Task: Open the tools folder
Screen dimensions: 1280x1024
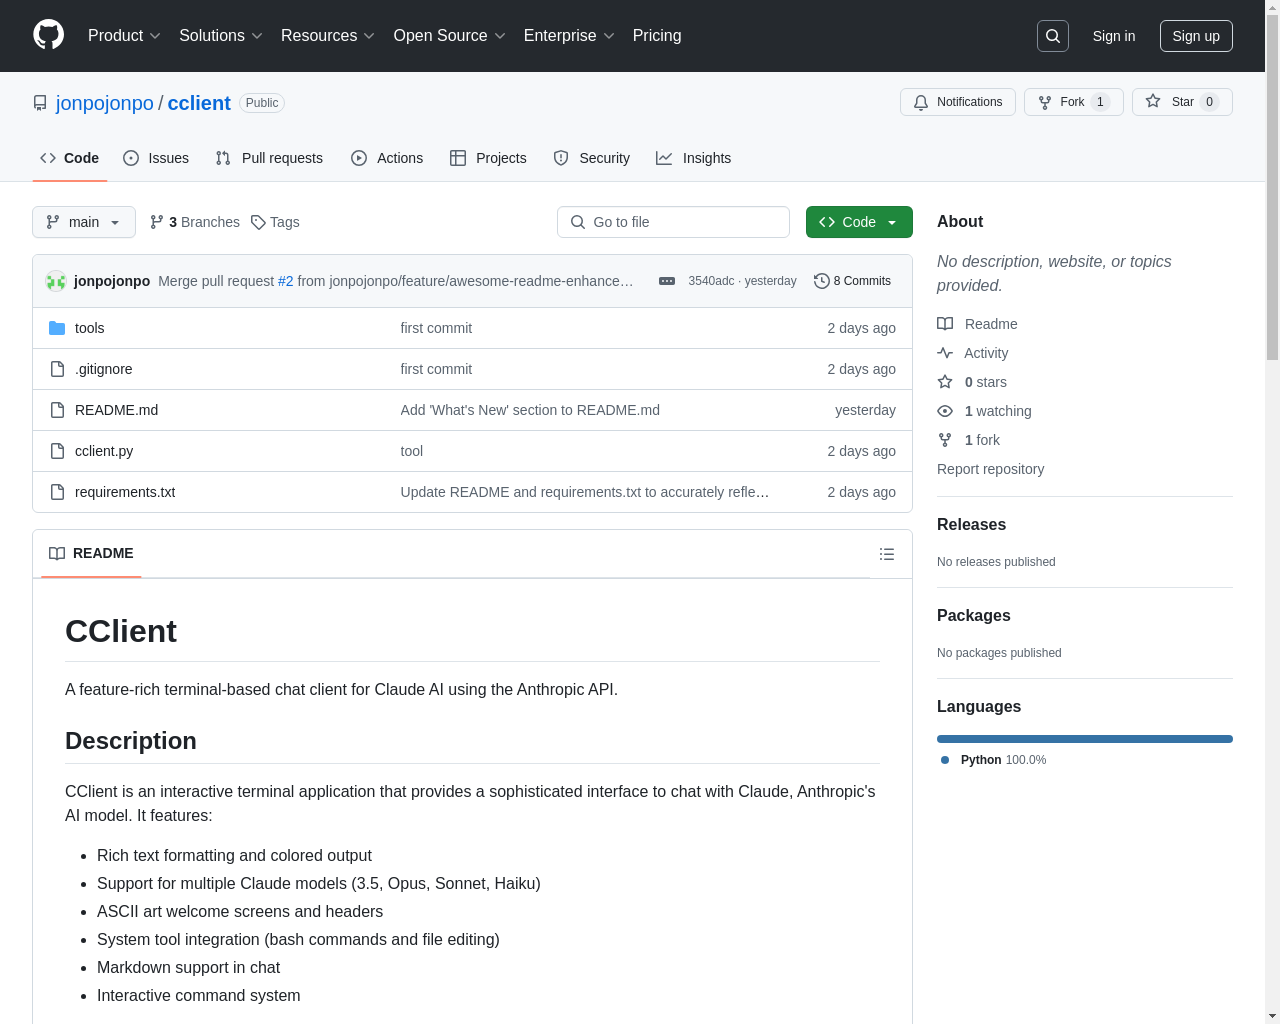Action: pos(89,328)
